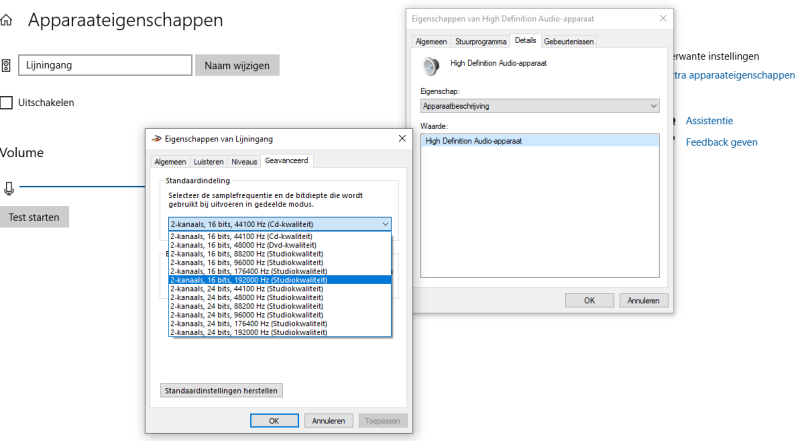Click the speaker icon in High Definition Audio dialog
This screenshot has width=800, height=441.
431,66
